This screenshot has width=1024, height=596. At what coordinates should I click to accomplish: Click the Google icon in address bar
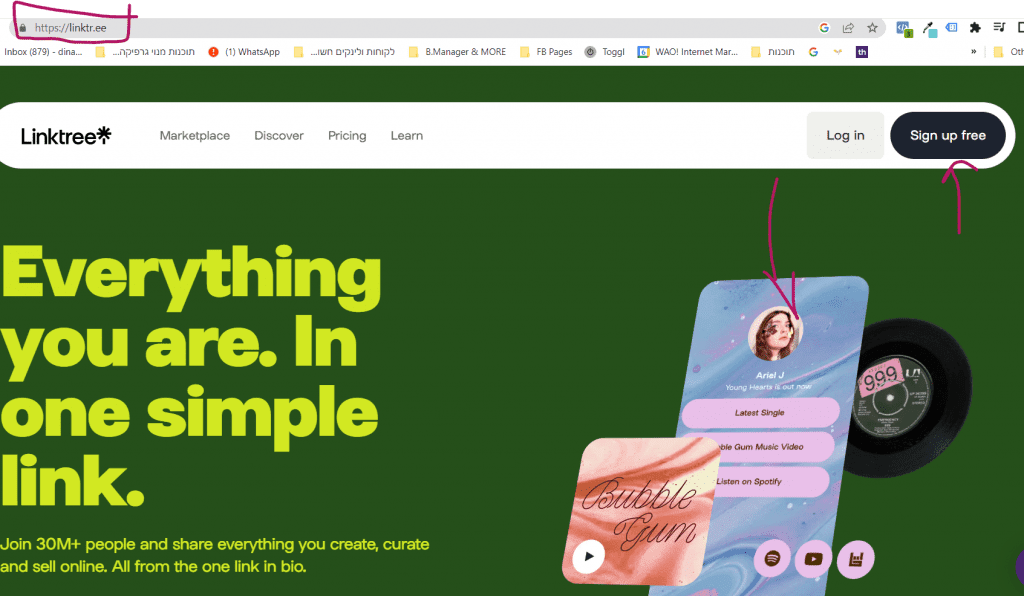pos(824,27)
